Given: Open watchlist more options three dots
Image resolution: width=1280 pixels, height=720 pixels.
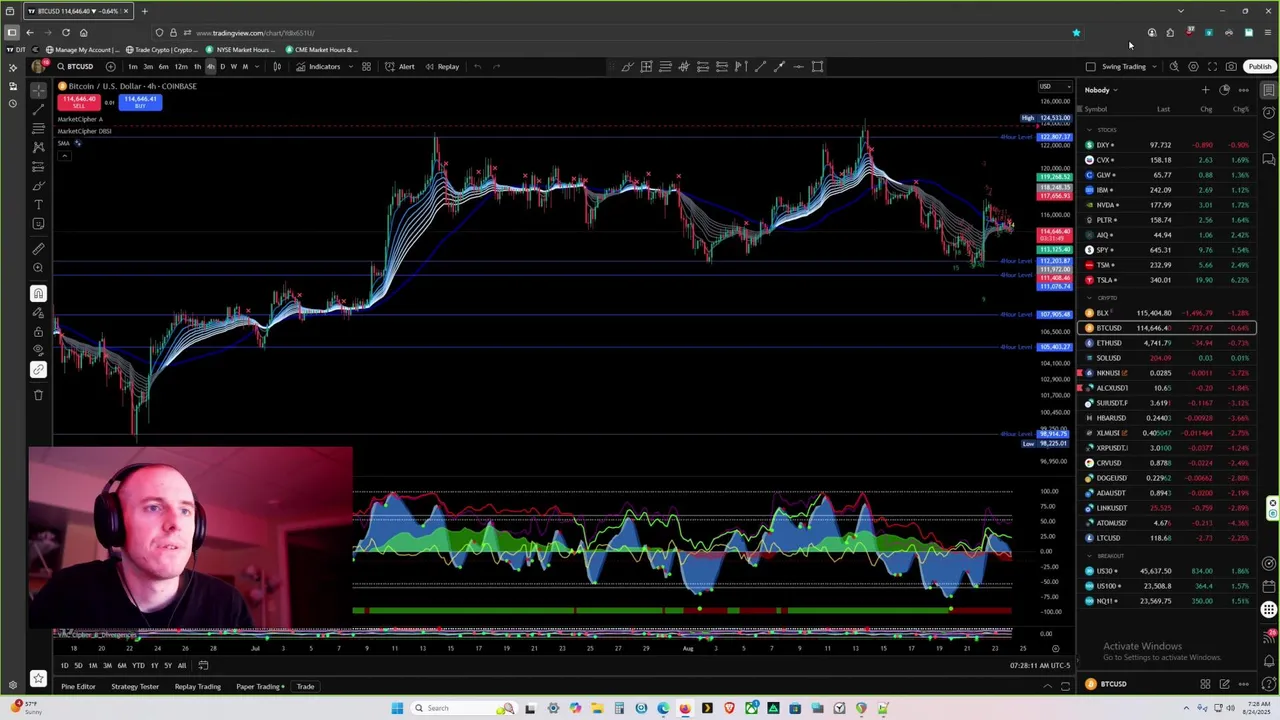Looking at the screenshot, I should click(x=1243, y=90).
